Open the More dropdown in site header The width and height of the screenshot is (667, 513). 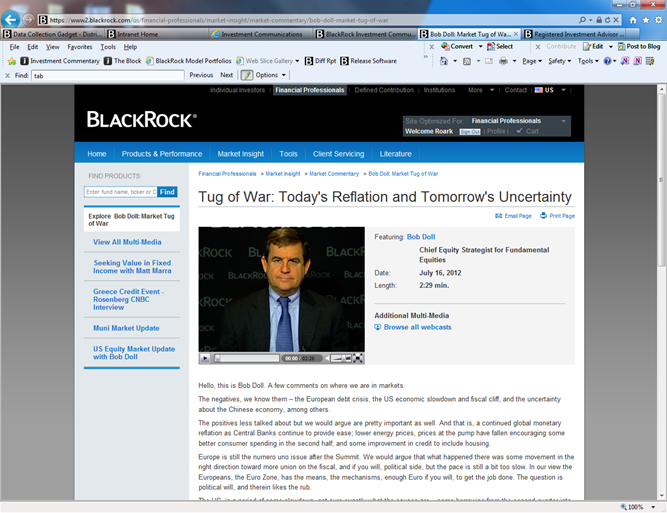coord(481,90)
